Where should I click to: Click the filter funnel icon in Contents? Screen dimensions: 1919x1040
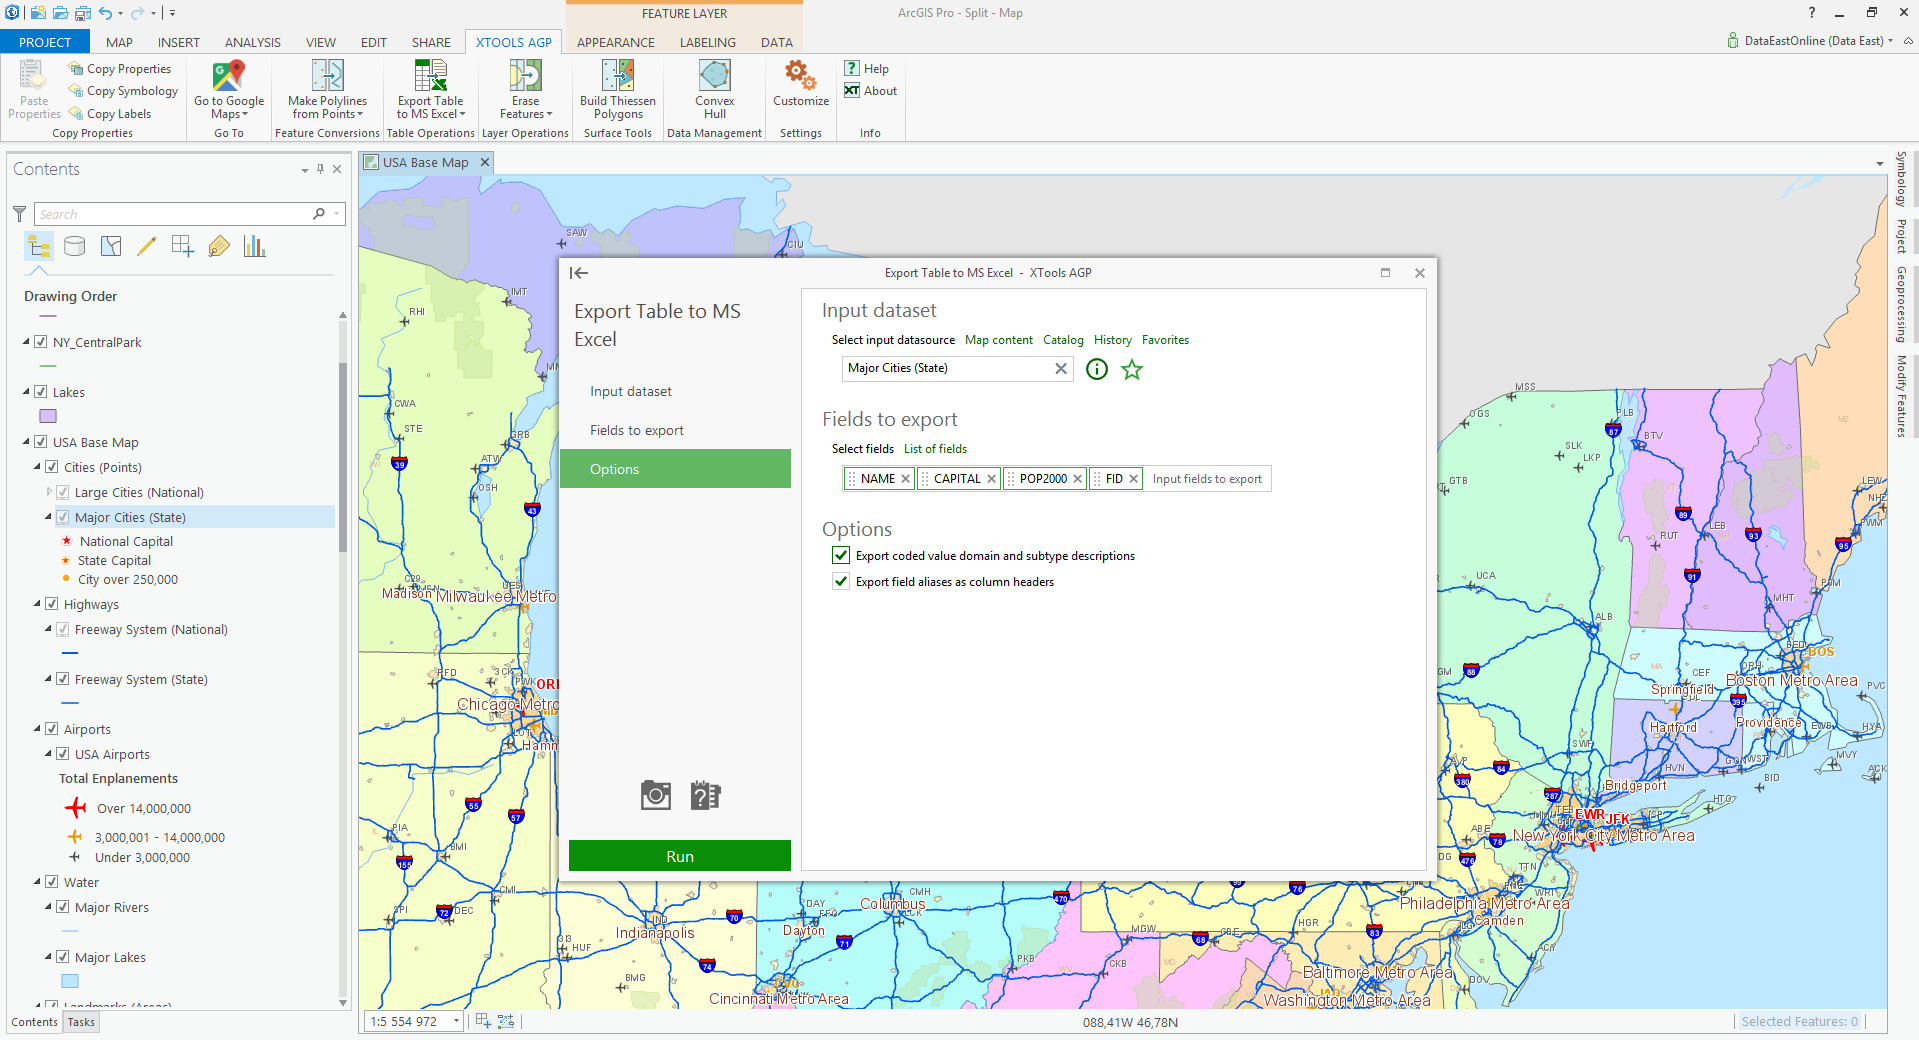19,214
